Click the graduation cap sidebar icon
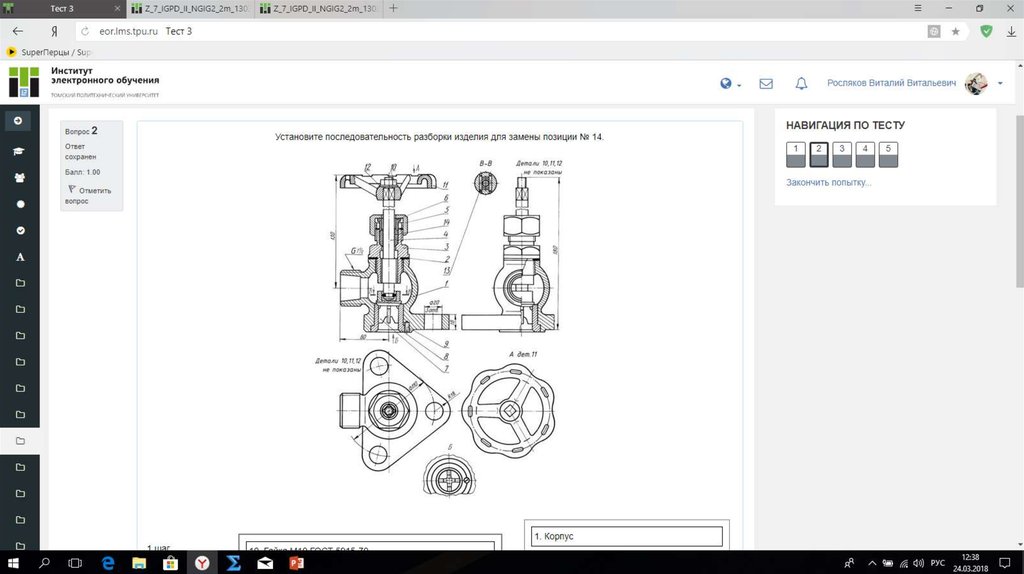The image size is (1024, 574). click(x=19, y=151)
